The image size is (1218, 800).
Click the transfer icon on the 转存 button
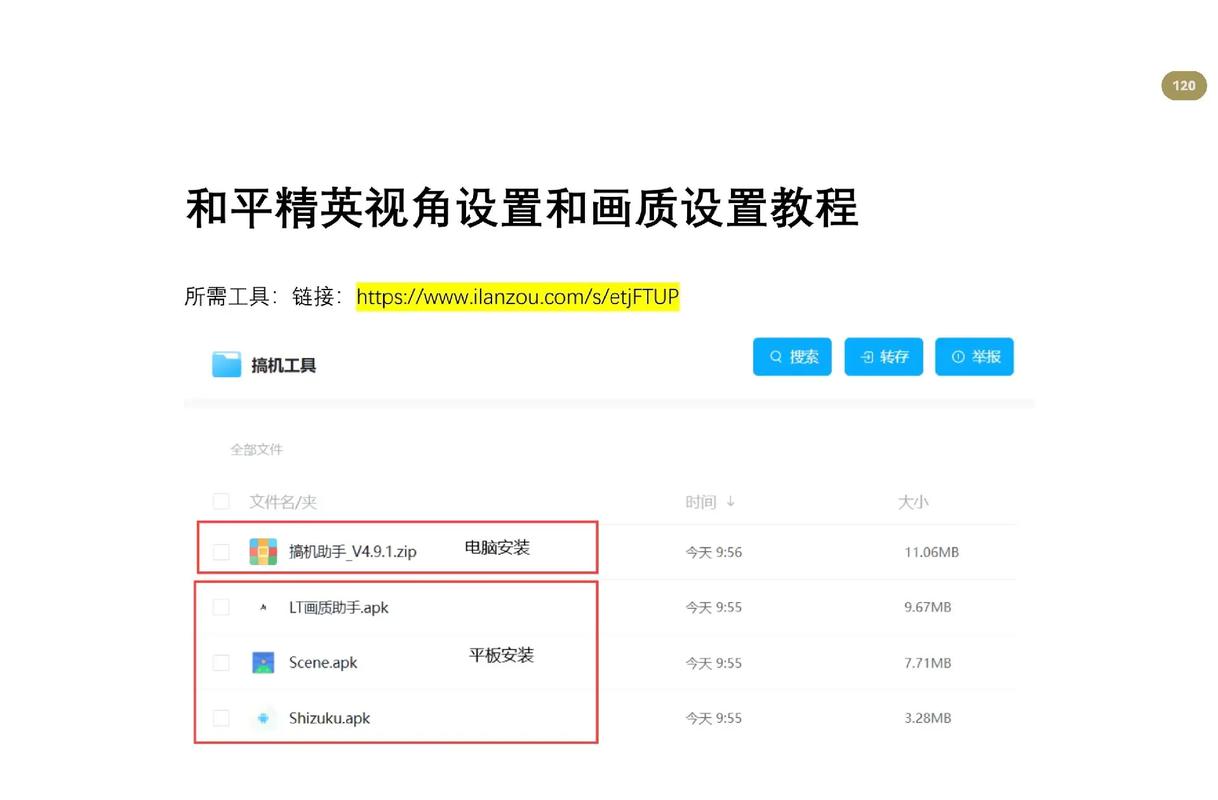[x=865, y=356]
